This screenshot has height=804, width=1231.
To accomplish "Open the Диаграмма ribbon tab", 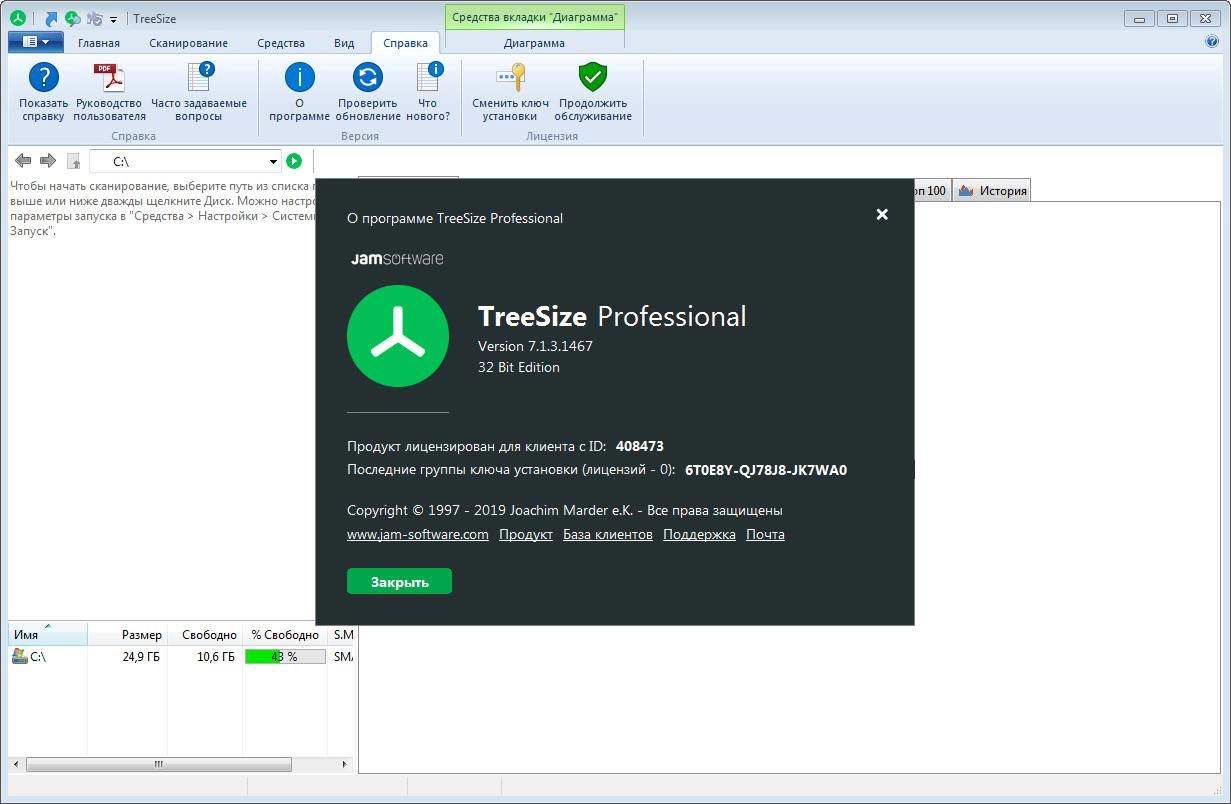I will pyautogui.click(x=534, y=43).
